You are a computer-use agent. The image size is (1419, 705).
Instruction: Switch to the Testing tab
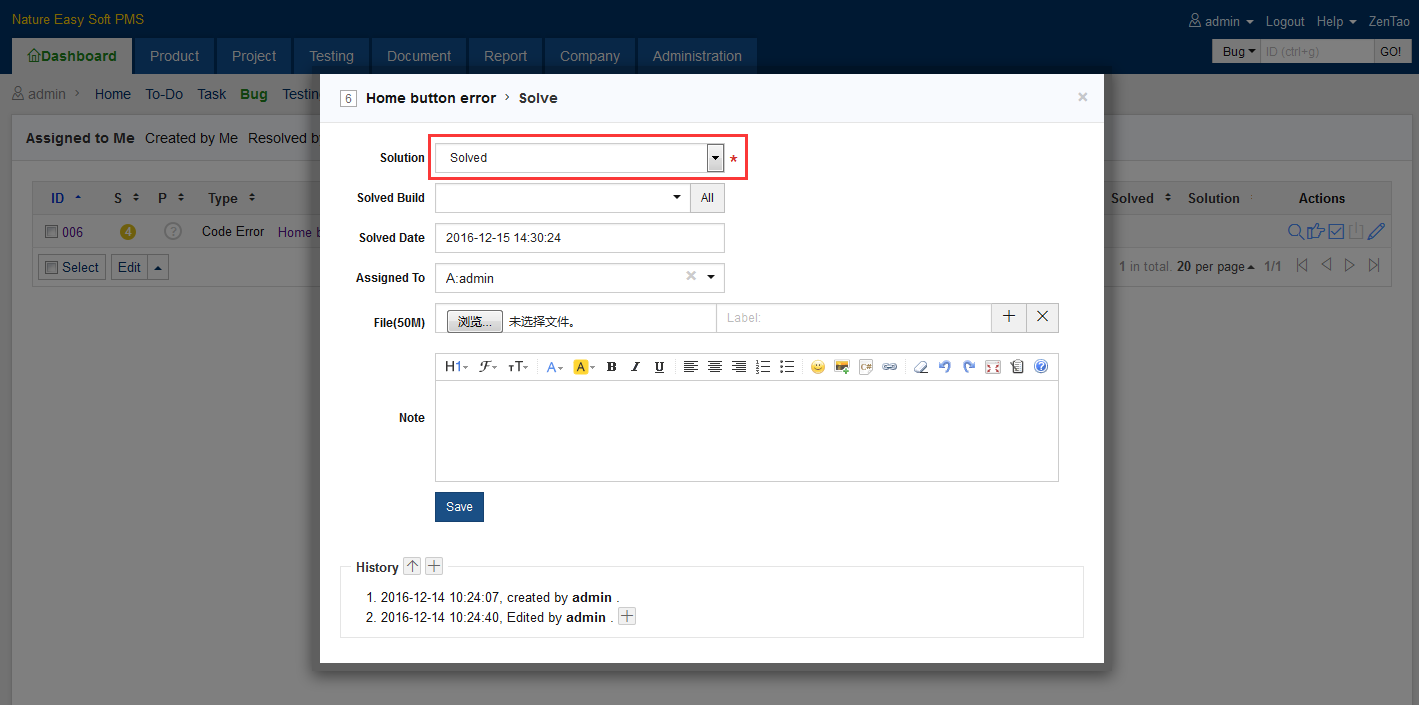[331, 56]
